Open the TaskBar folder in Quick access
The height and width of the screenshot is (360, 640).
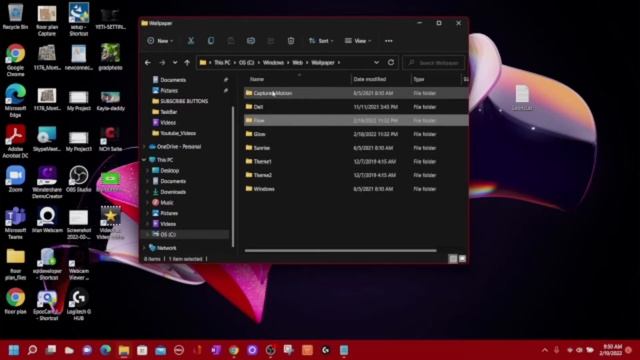point(164,111)
